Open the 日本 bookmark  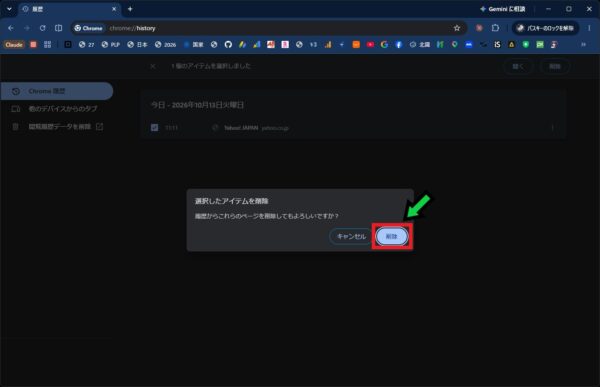137,44
